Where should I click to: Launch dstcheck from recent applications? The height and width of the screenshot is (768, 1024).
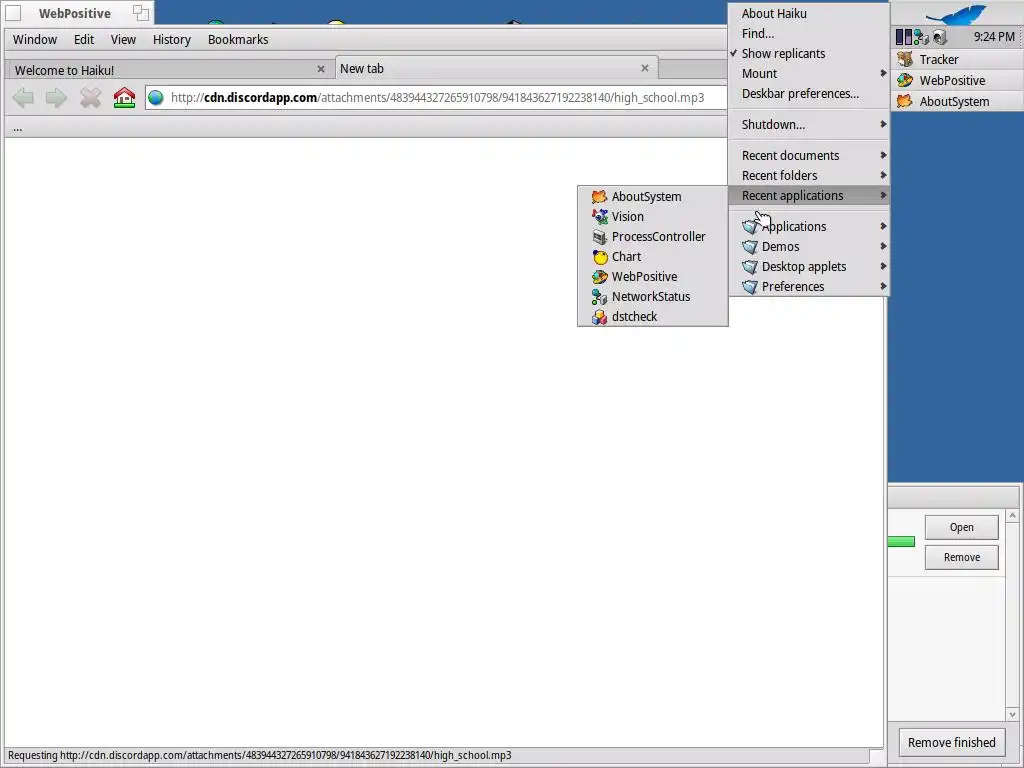(652, 317)
